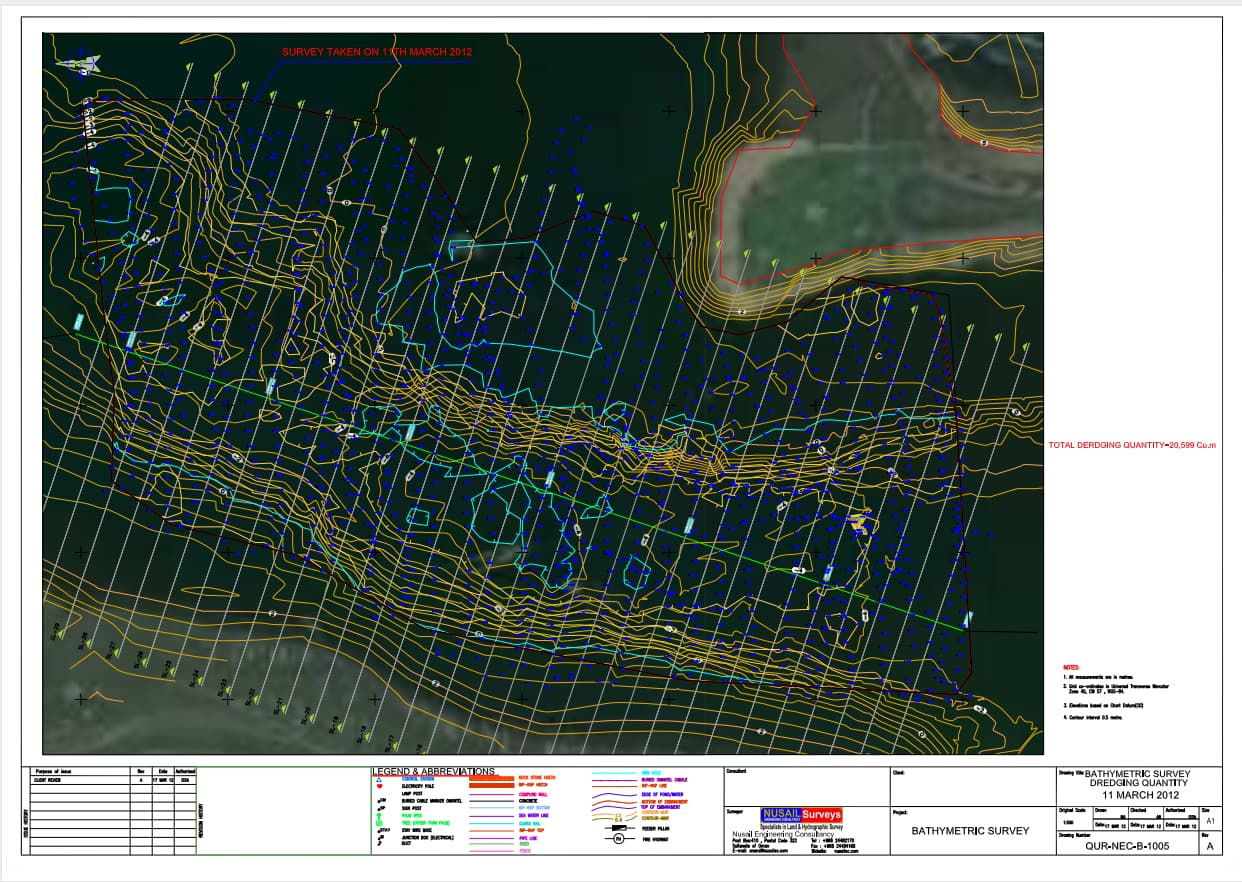The image size is (1242, 882).
Task: Click the rip-rap hatch legend swatch
Action: (491, 785)
